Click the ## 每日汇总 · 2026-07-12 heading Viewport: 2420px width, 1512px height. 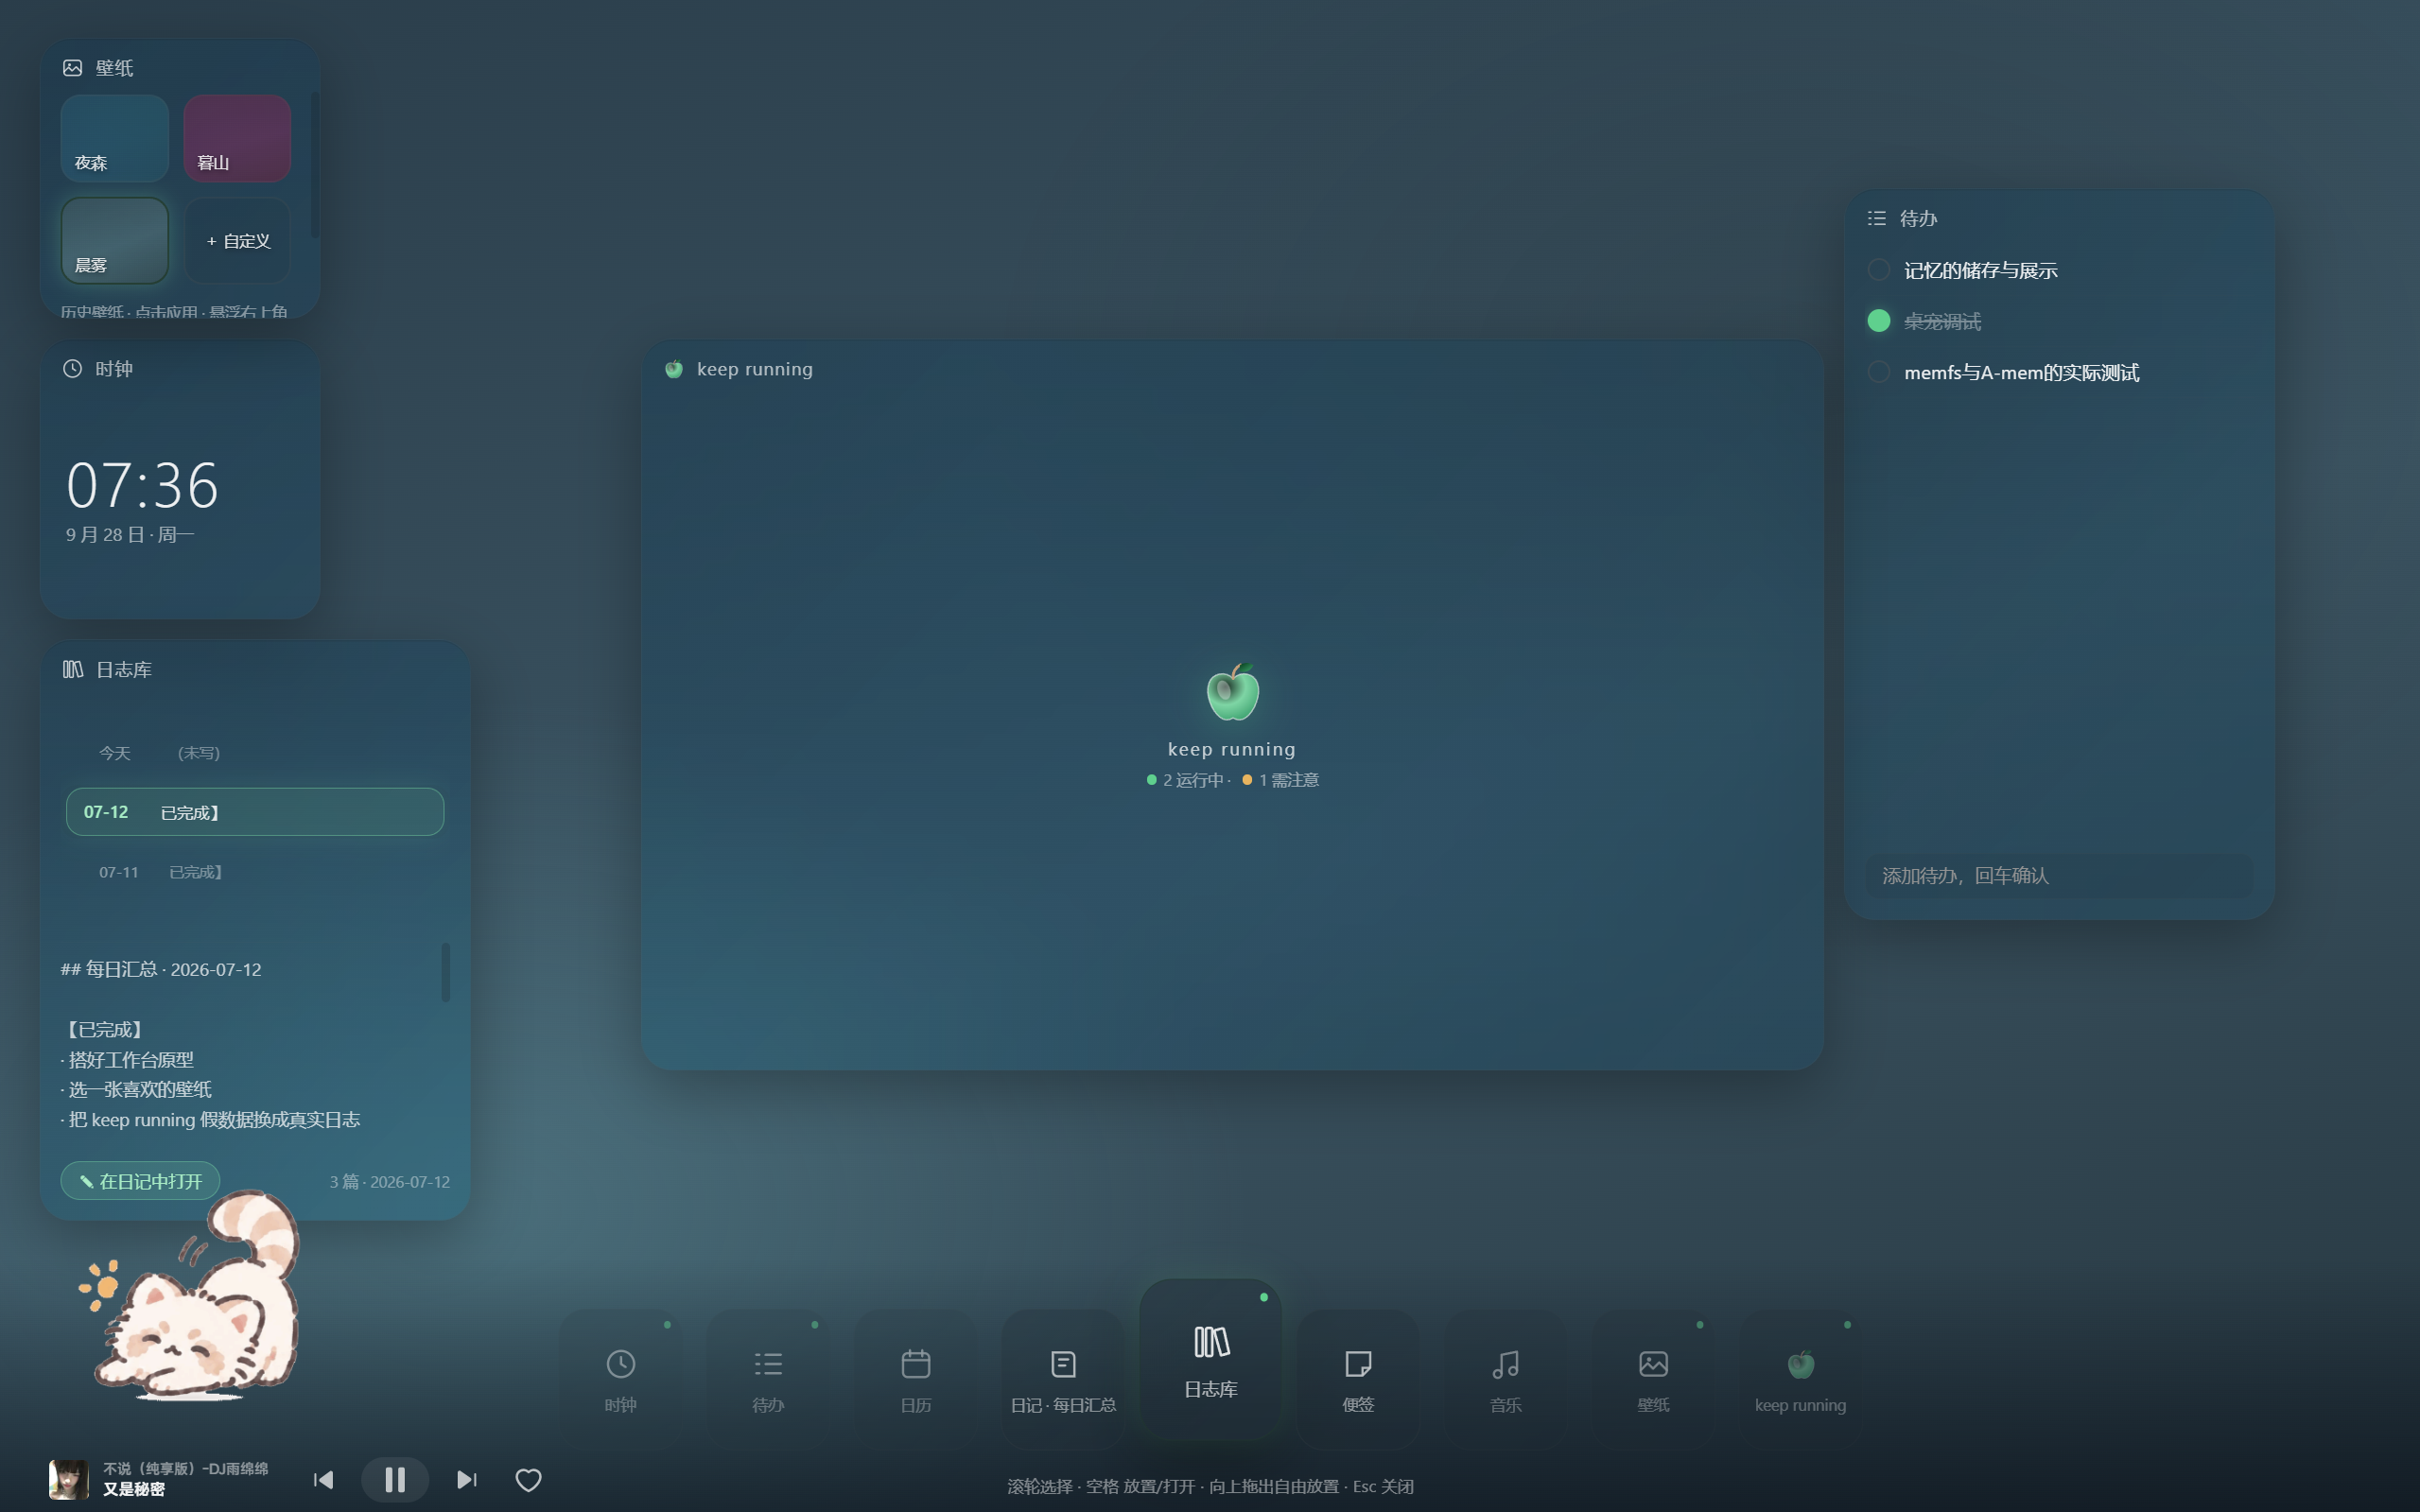pyautogui.click(x=161, y=969)
